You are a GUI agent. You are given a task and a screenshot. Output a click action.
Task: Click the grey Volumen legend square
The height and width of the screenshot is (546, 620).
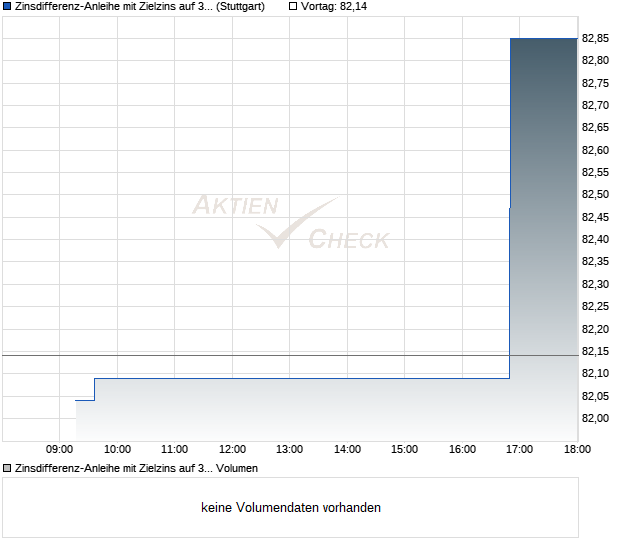pyautogui.click(x=7, y=469)
